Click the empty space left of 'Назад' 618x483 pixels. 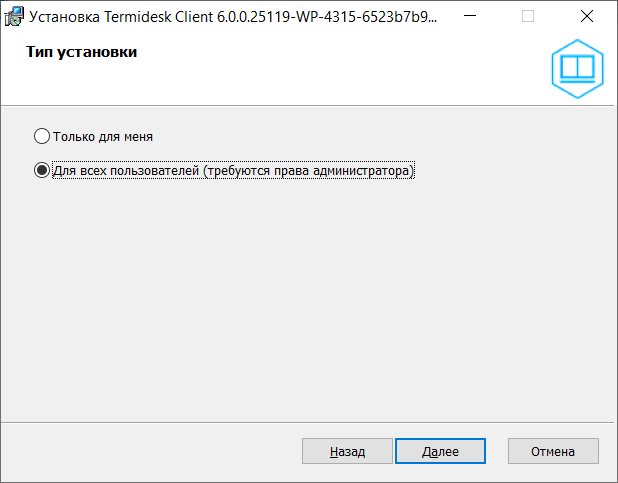tap(150, 452)
